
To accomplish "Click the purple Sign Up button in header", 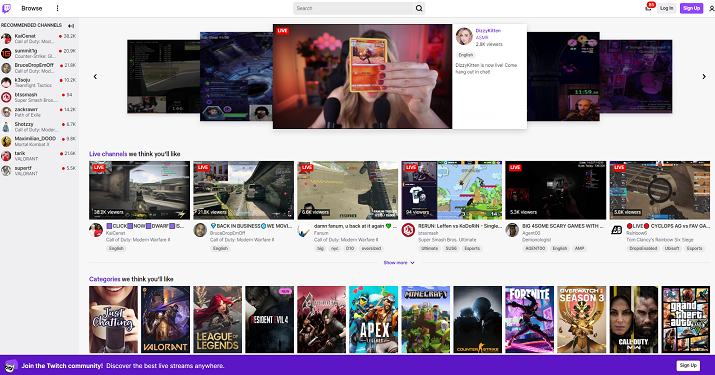I will 691,8.
